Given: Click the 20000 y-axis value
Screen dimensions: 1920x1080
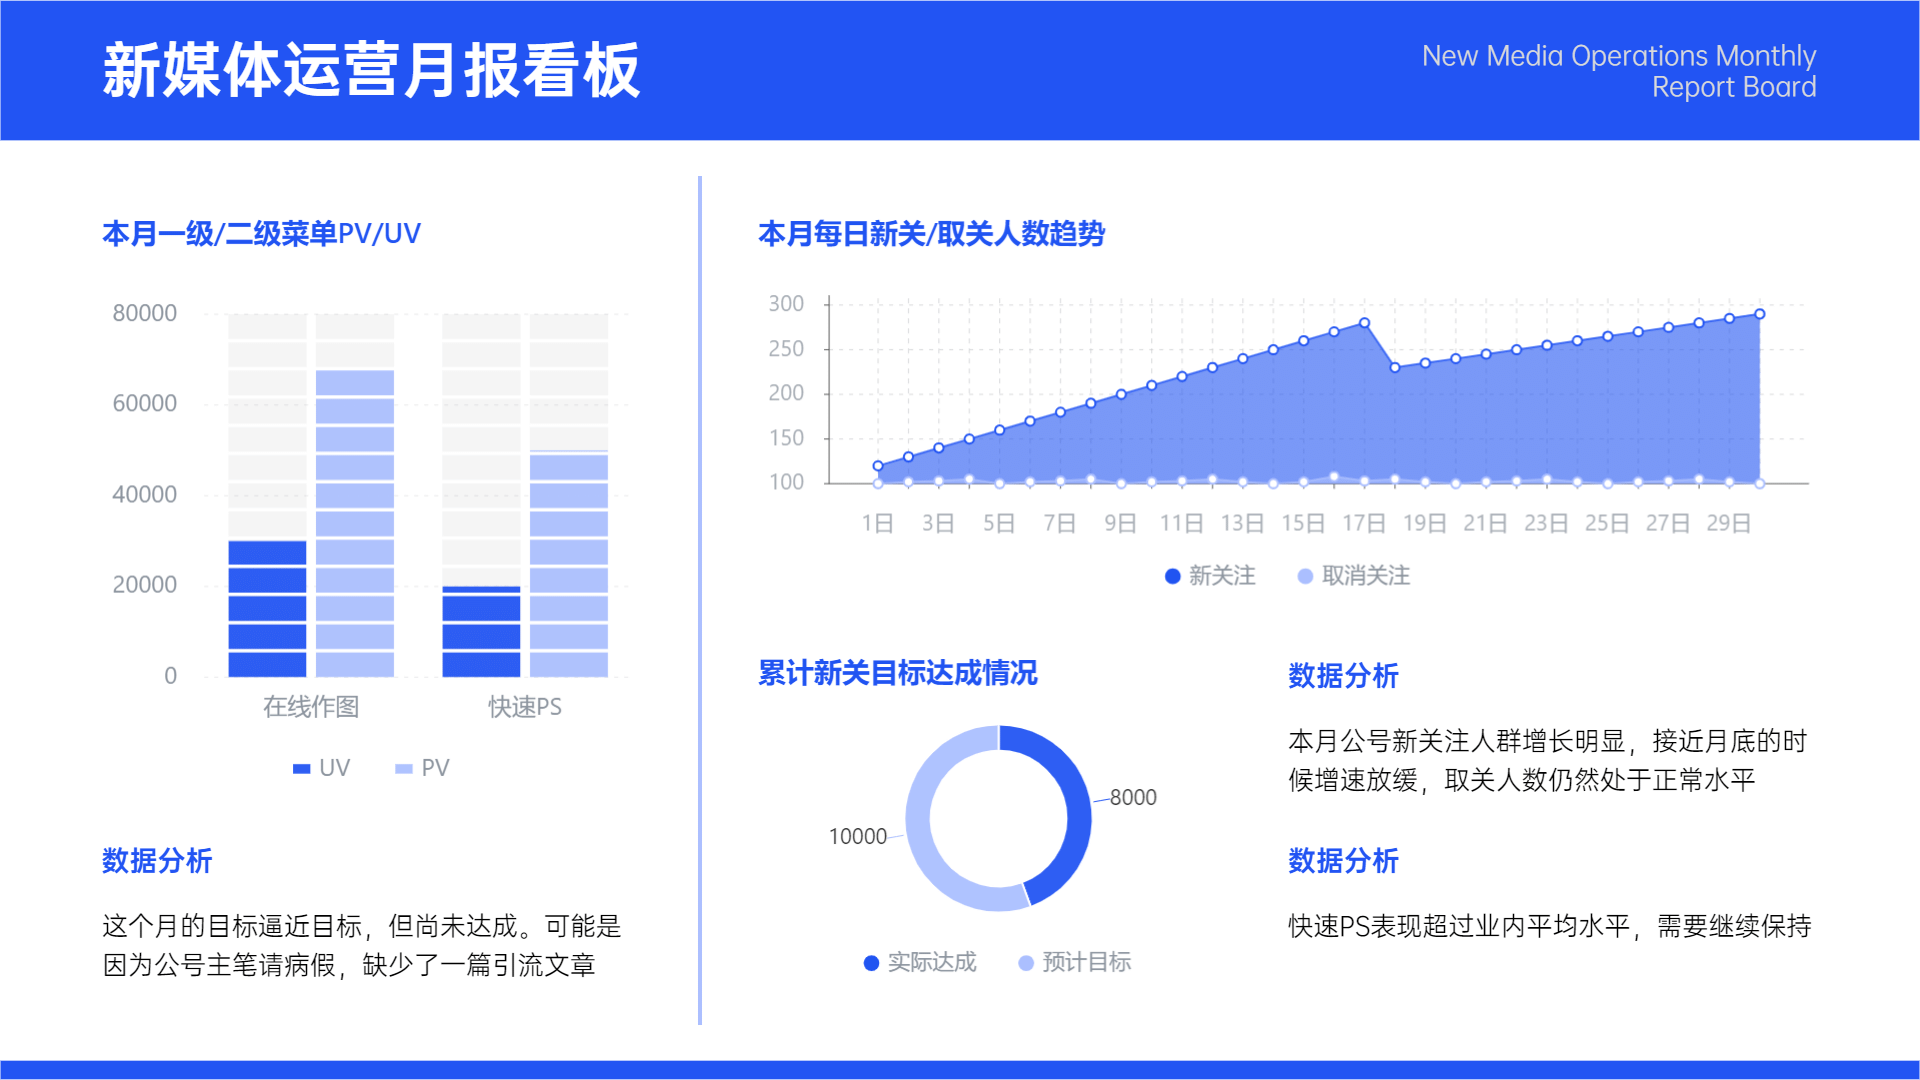Looking at the screenshot, I should [x=145, y=585].
